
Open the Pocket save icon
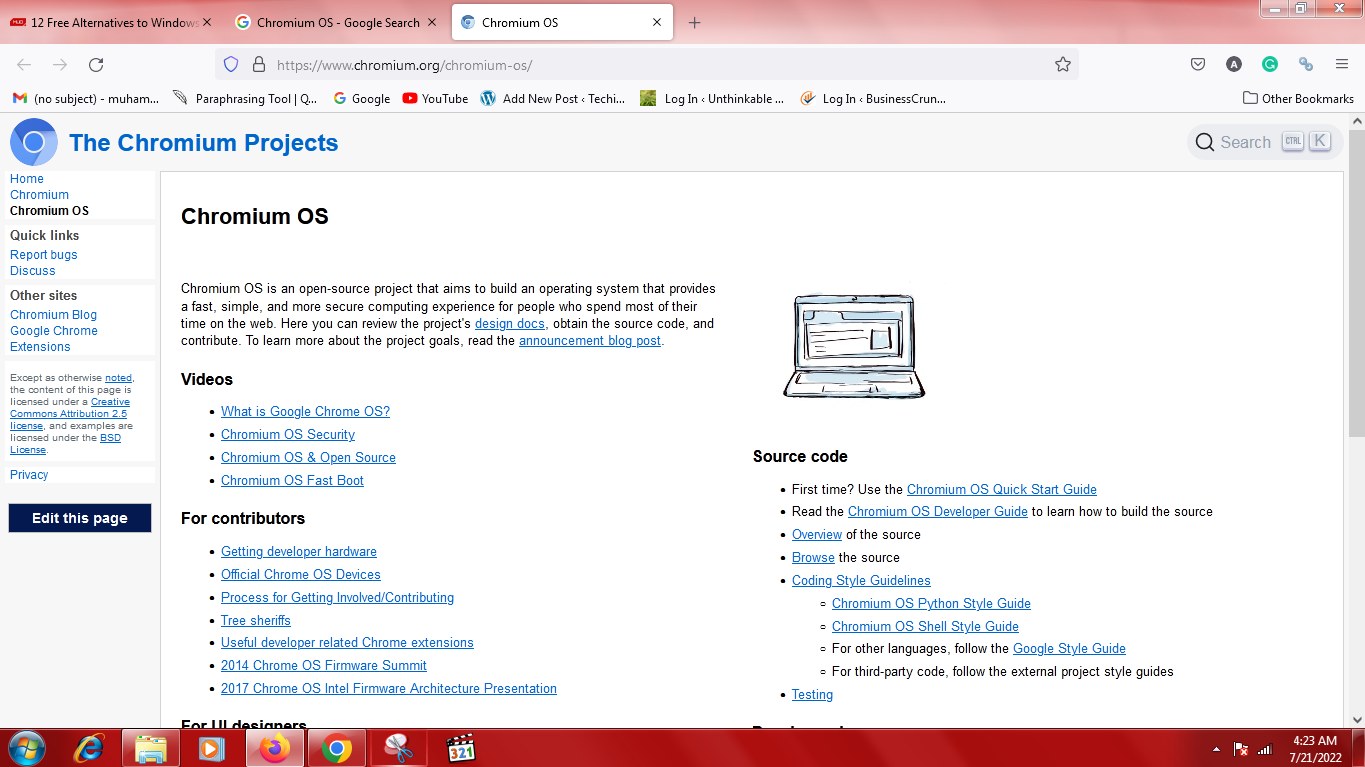(1198, 64)
